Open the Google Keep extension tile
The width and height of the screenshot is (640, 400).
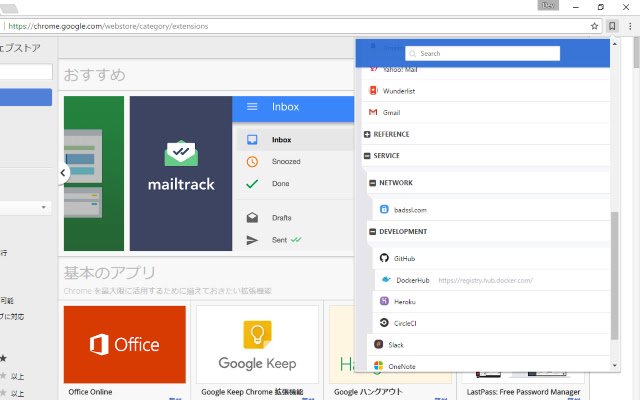coord(257,344)
